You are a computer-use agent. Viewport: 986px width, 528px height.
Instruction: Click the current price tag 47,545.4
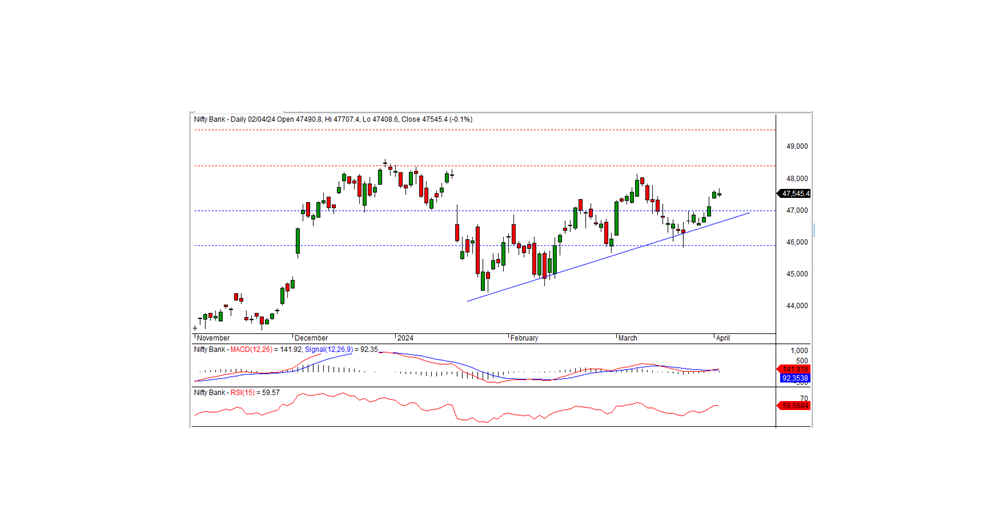[x=795, y=194]
